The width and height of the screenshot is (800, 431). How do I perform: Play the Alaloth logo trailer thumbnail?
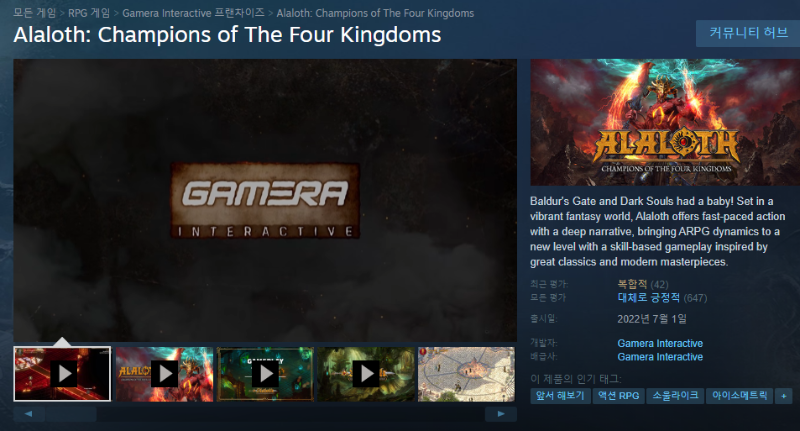tap(164, 374)
